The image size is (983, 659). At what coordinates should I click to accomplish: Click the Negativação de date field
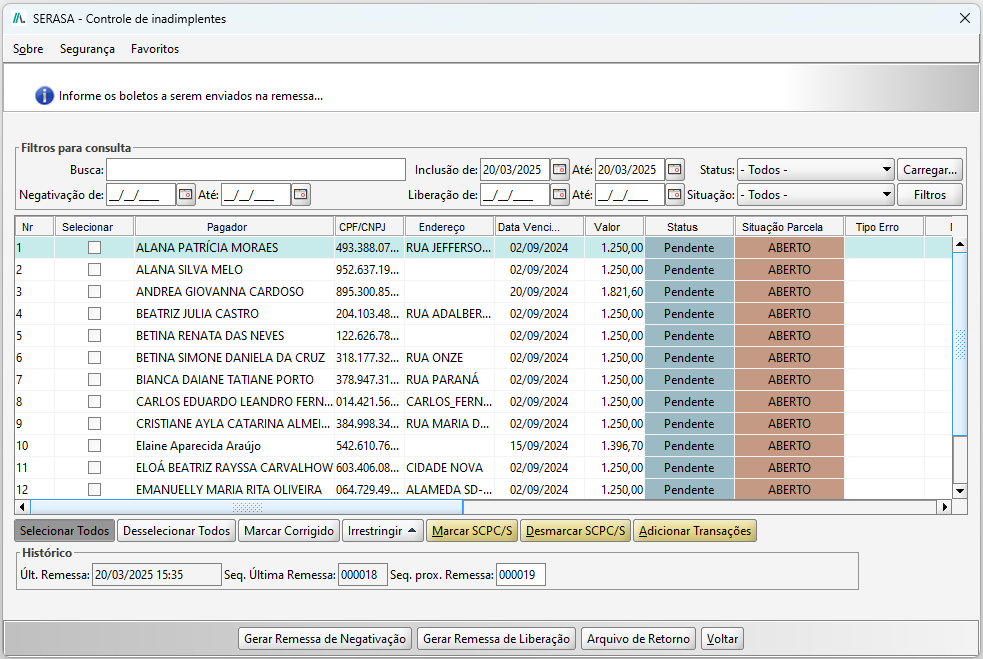(141, 195)
